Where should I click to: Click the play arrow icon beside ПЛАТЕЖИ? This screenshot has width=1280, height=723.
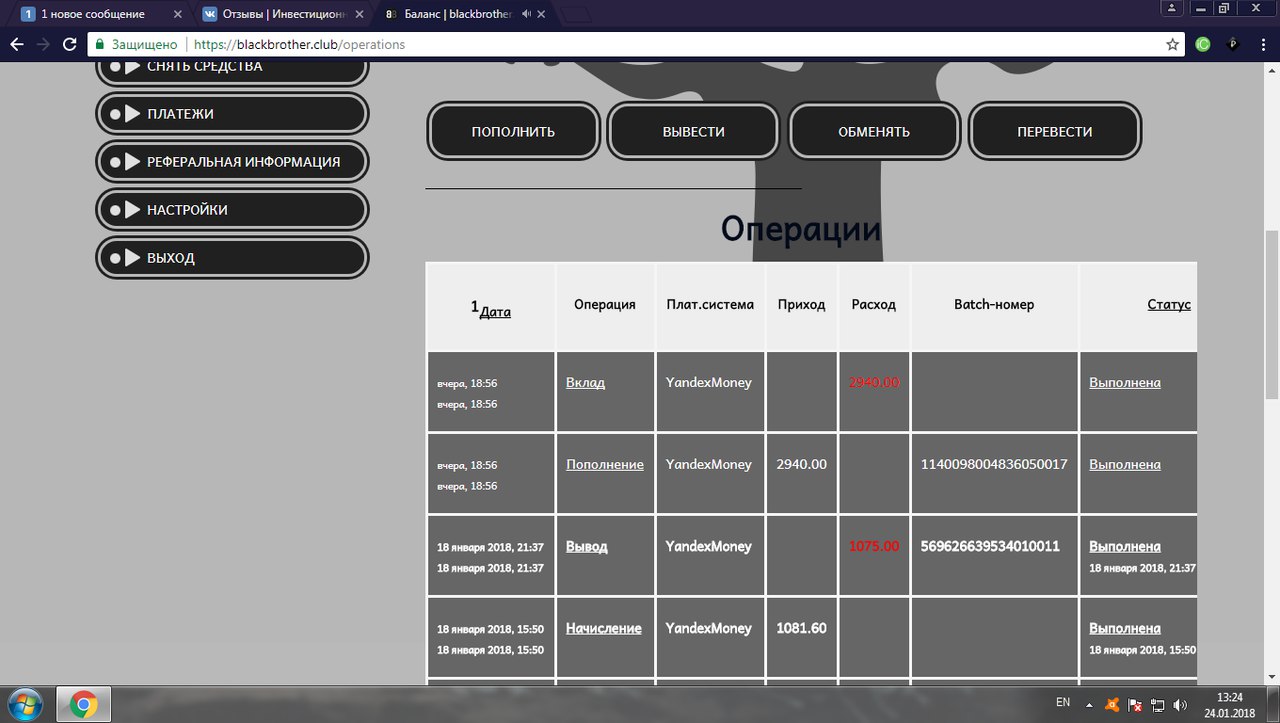(132, 114)
